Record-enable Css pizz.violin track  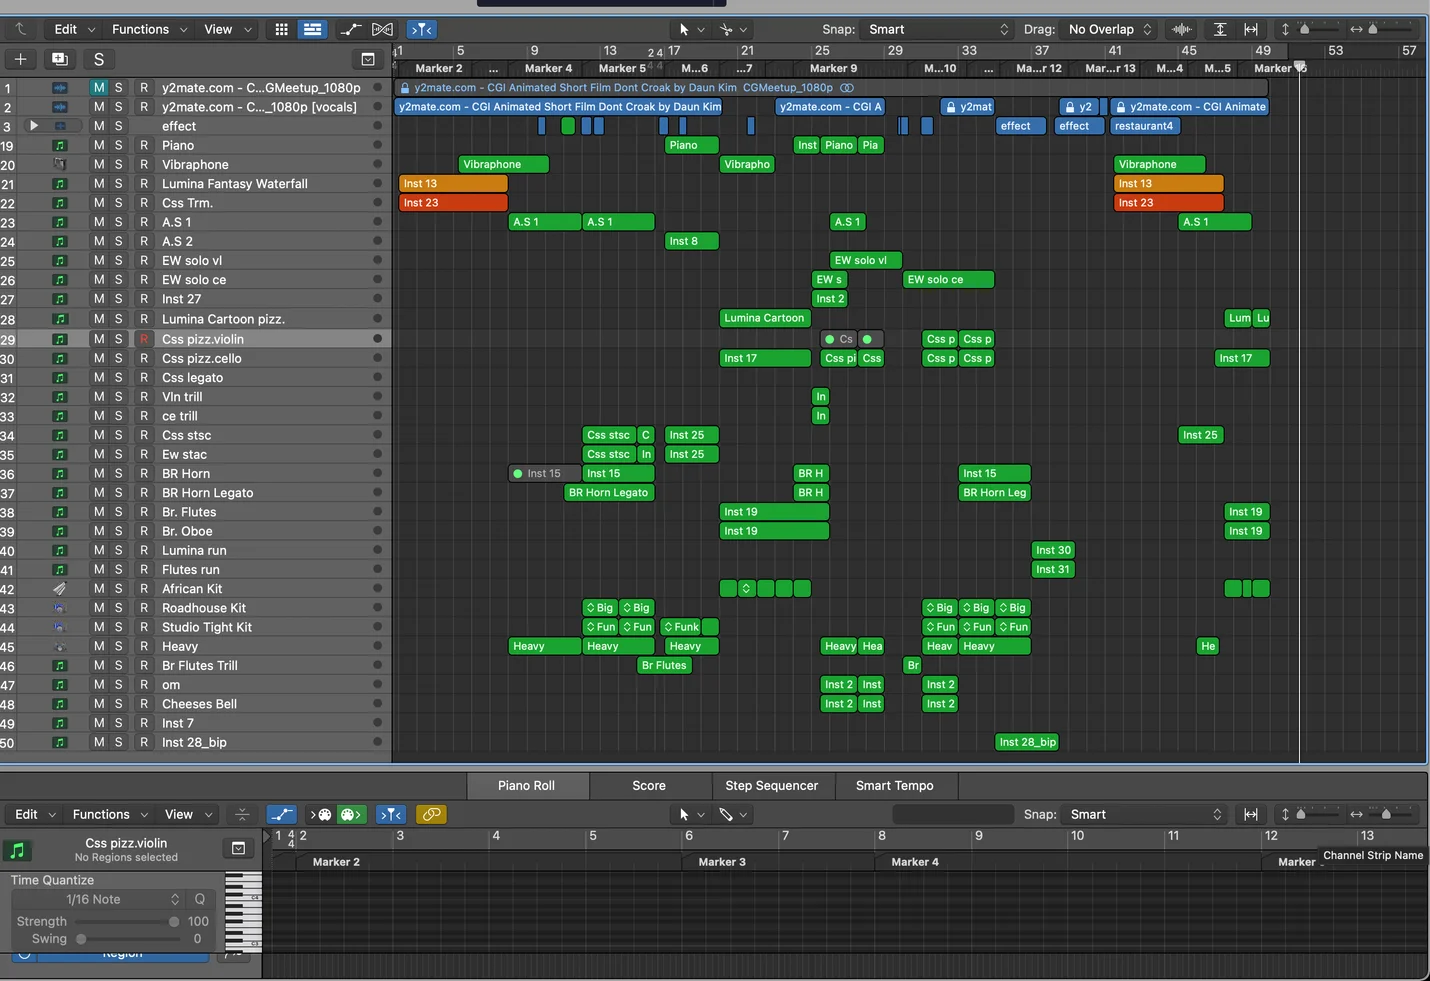coord(144,339)
